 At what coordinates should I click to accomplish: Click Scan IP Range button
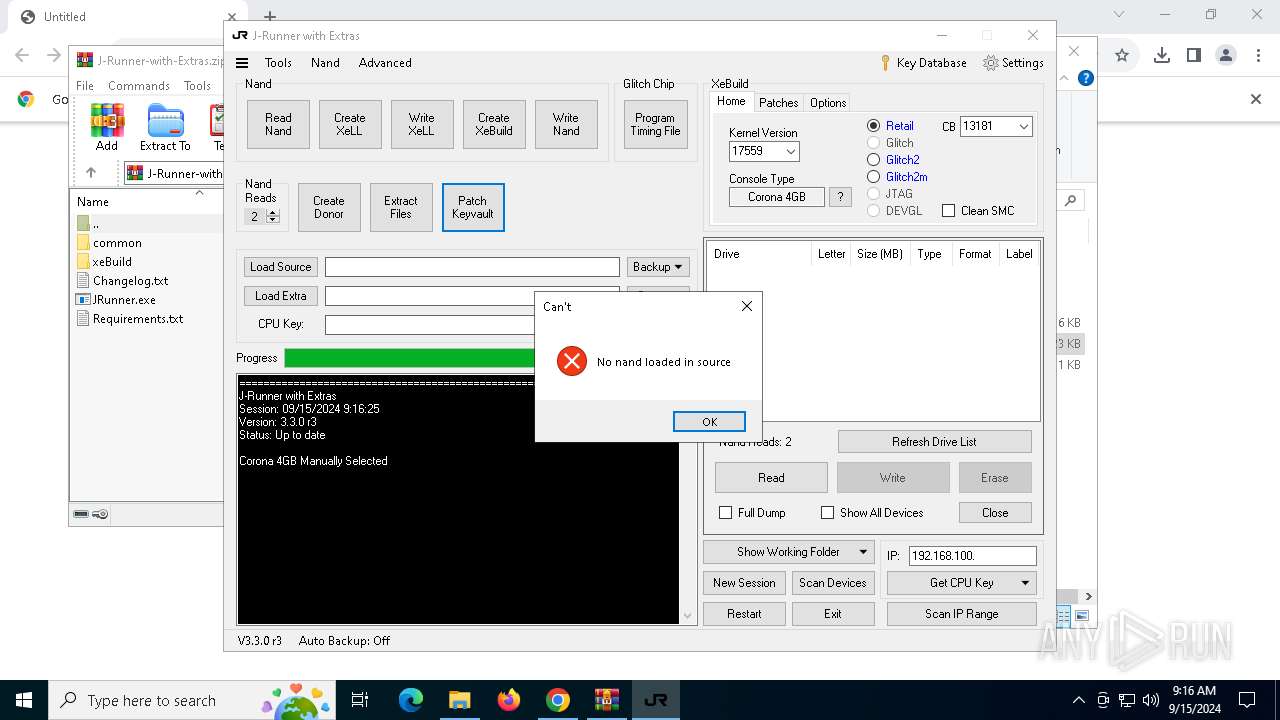tap(961, 614)
